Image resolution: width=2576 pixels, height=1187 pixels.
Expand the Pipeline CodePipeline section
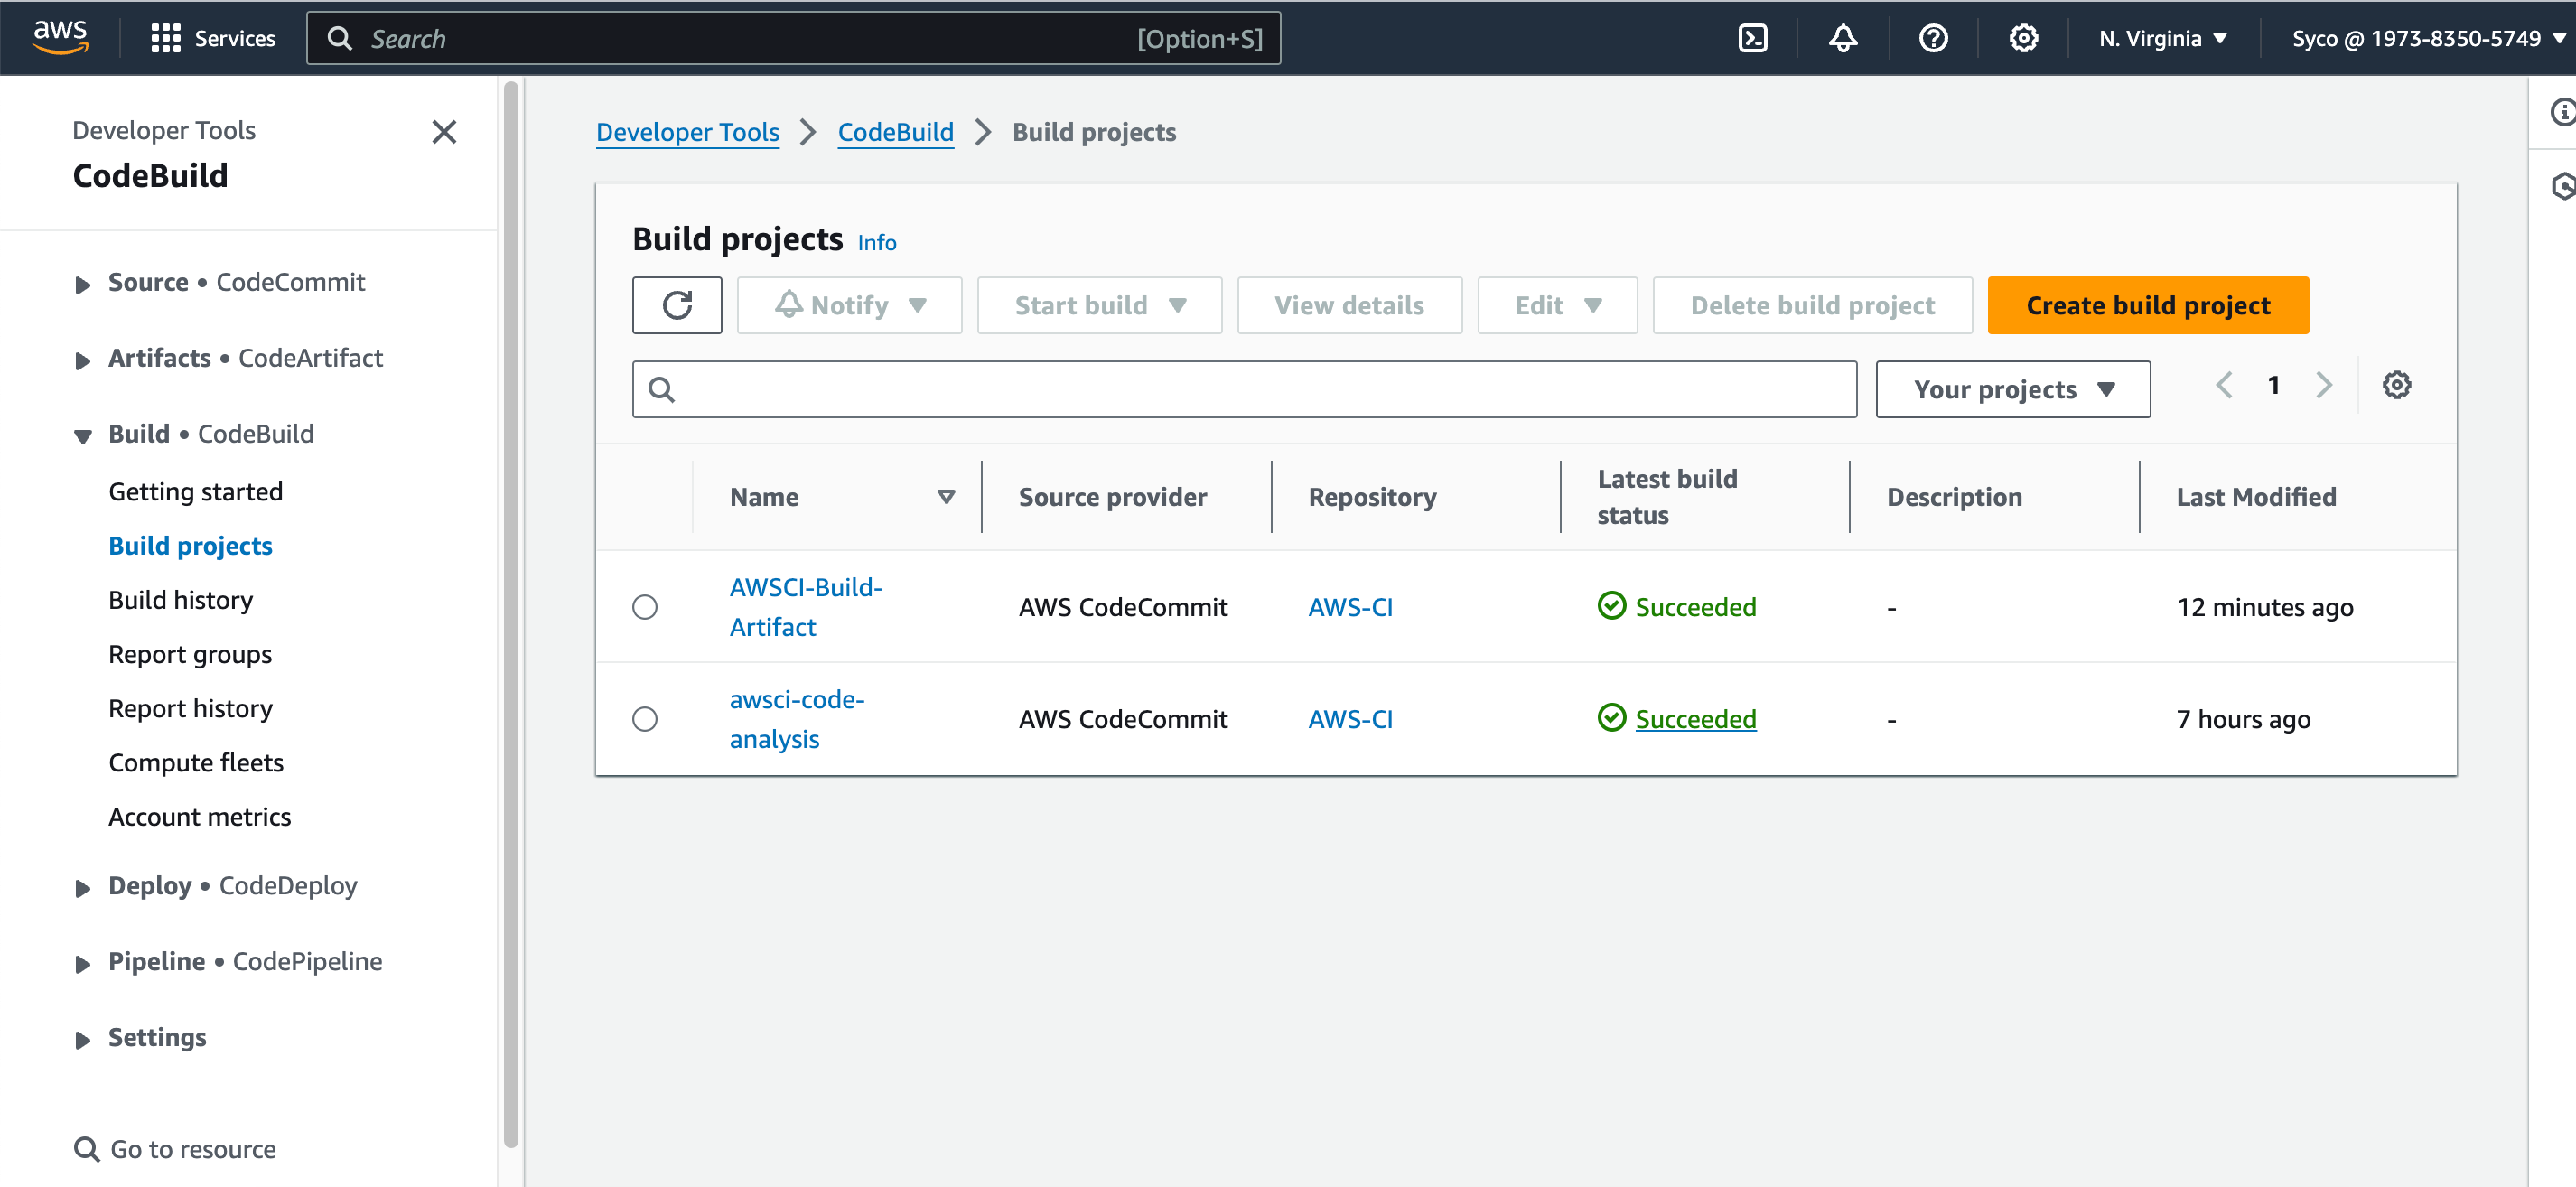pyautogui.click(x=83, y=963)
